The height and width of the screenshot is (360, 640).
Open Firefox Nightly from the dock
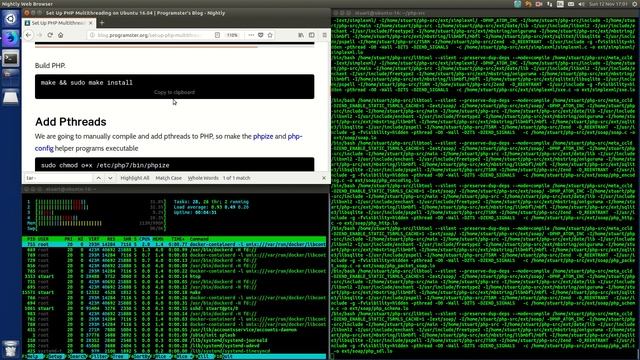coord(11,38)
